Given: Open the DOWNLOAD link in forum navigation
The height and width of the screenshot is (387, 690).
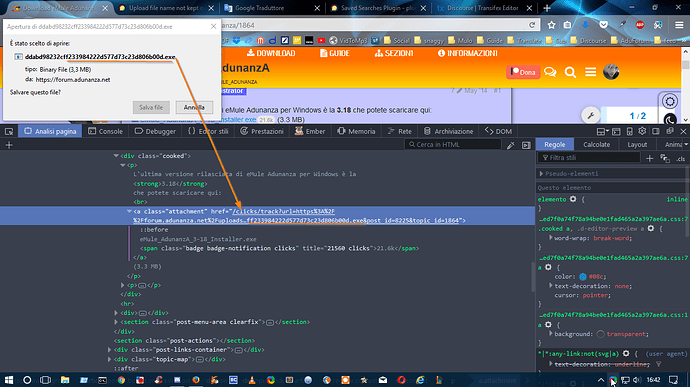Looking at the screenshot, I should click(x=271, y=53).
